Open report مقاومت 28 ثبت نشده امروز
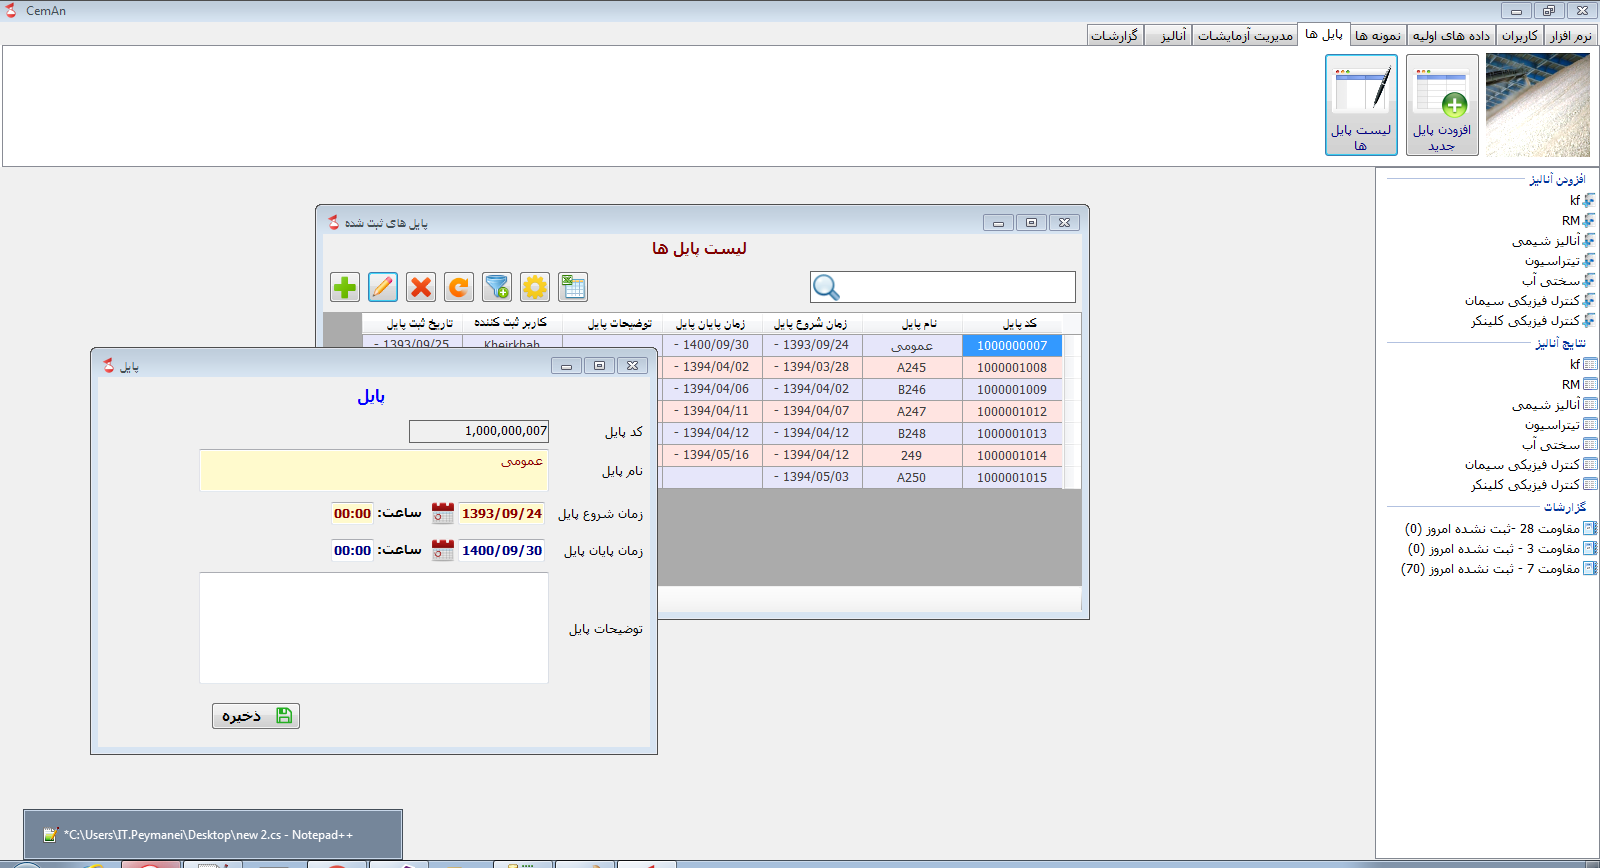Image resolution: width=1600 pixels, height=868 pixels. (x=1501, y=529)
